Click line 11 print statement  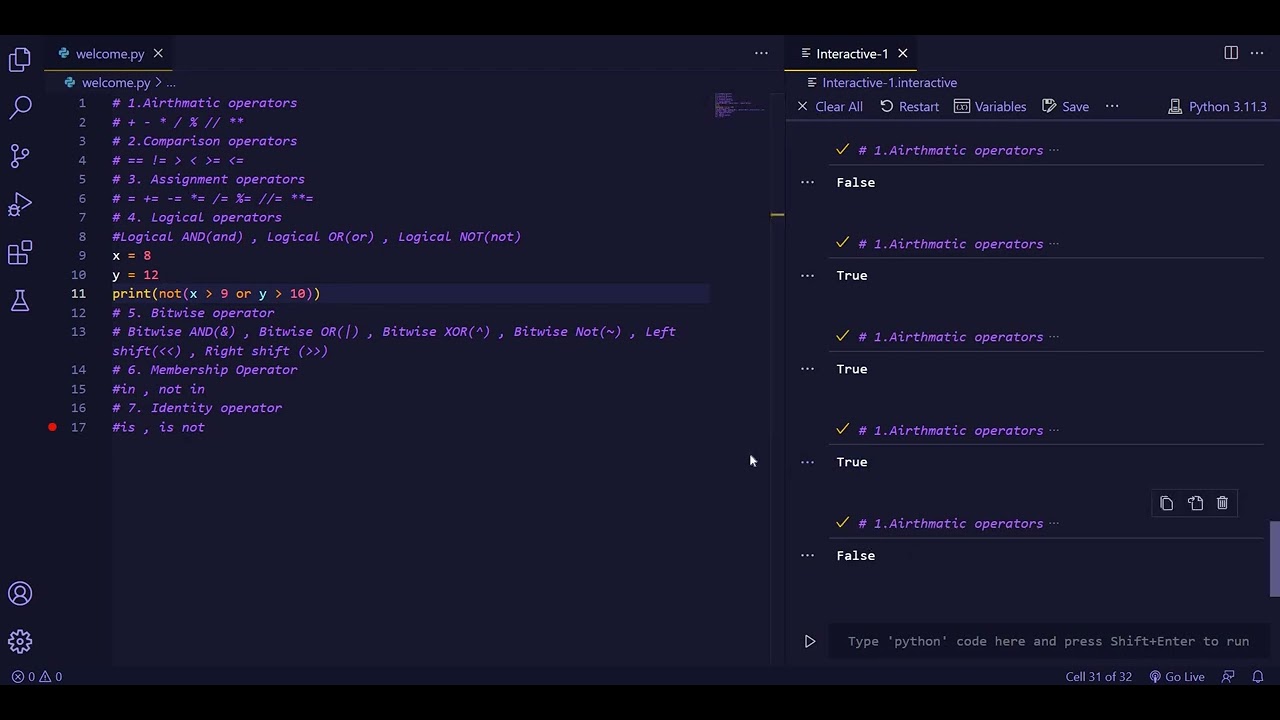click(x=216, y=294)
